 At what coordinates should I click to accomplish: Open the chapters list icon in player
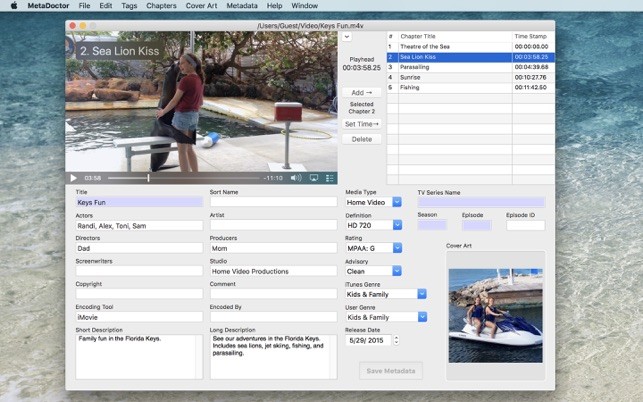pos(329,178)
